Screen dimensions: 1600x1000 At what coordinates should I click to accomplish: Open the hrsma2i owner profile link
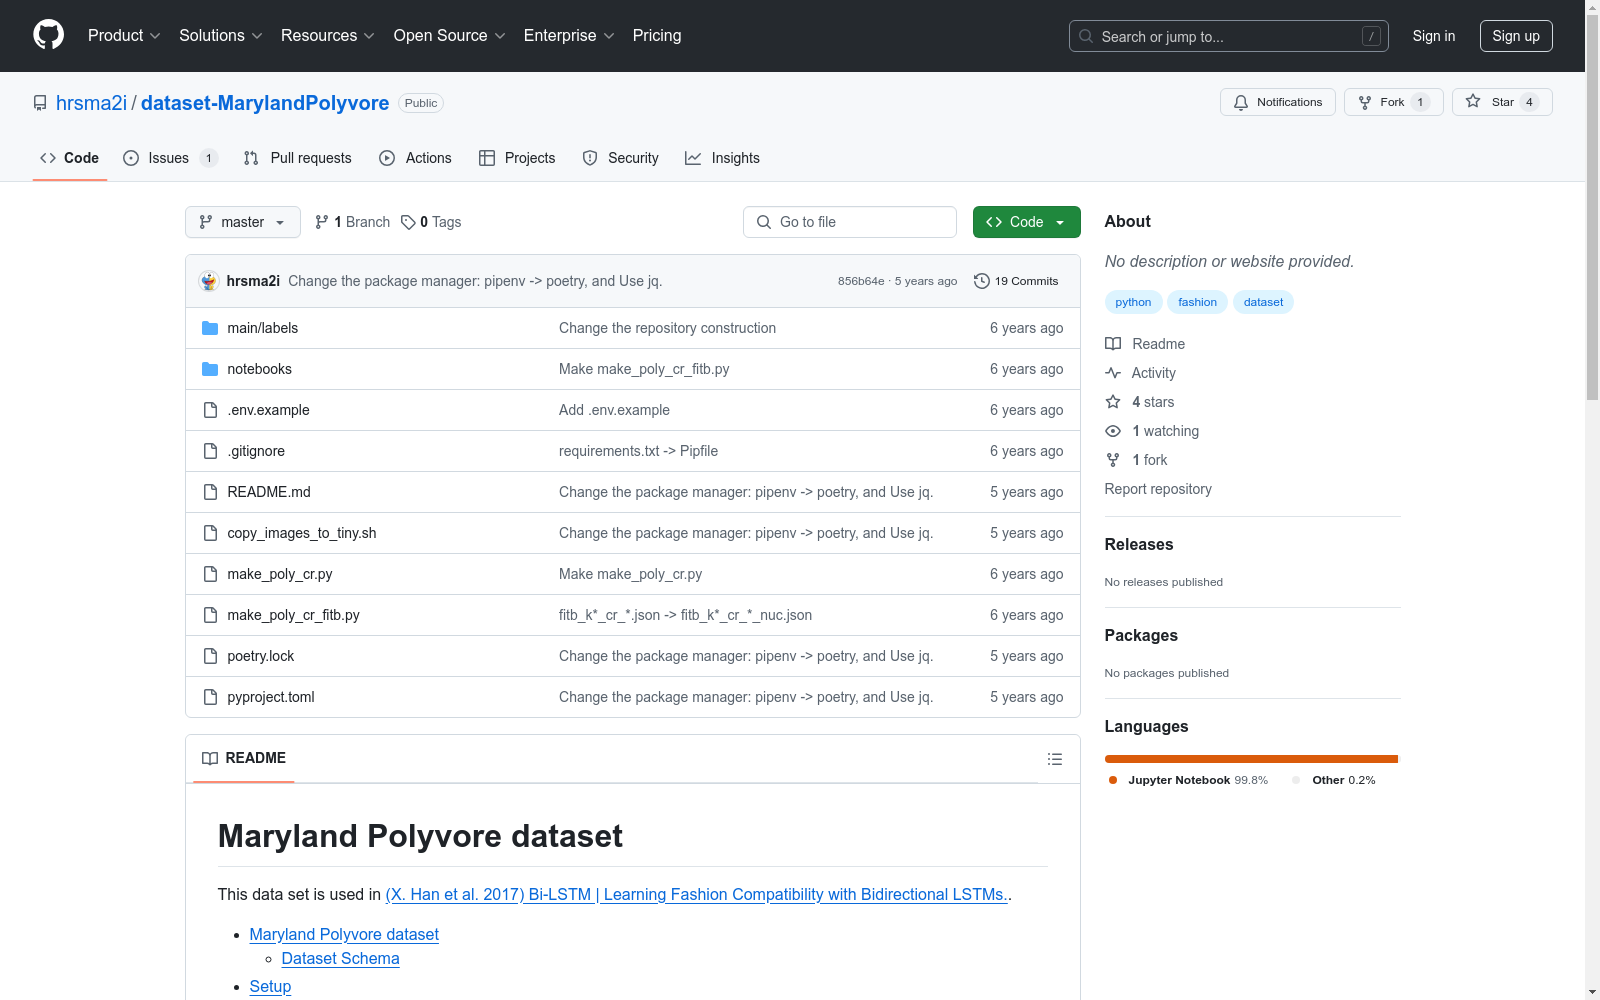coord(91,103)
